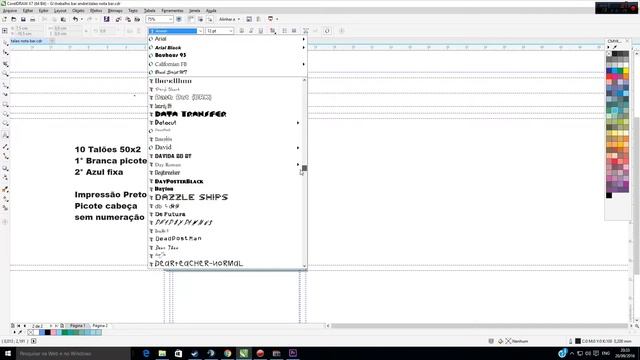Switch to Página 1 tab
Viewport: 640px width, 360px height.
point(78,326)
